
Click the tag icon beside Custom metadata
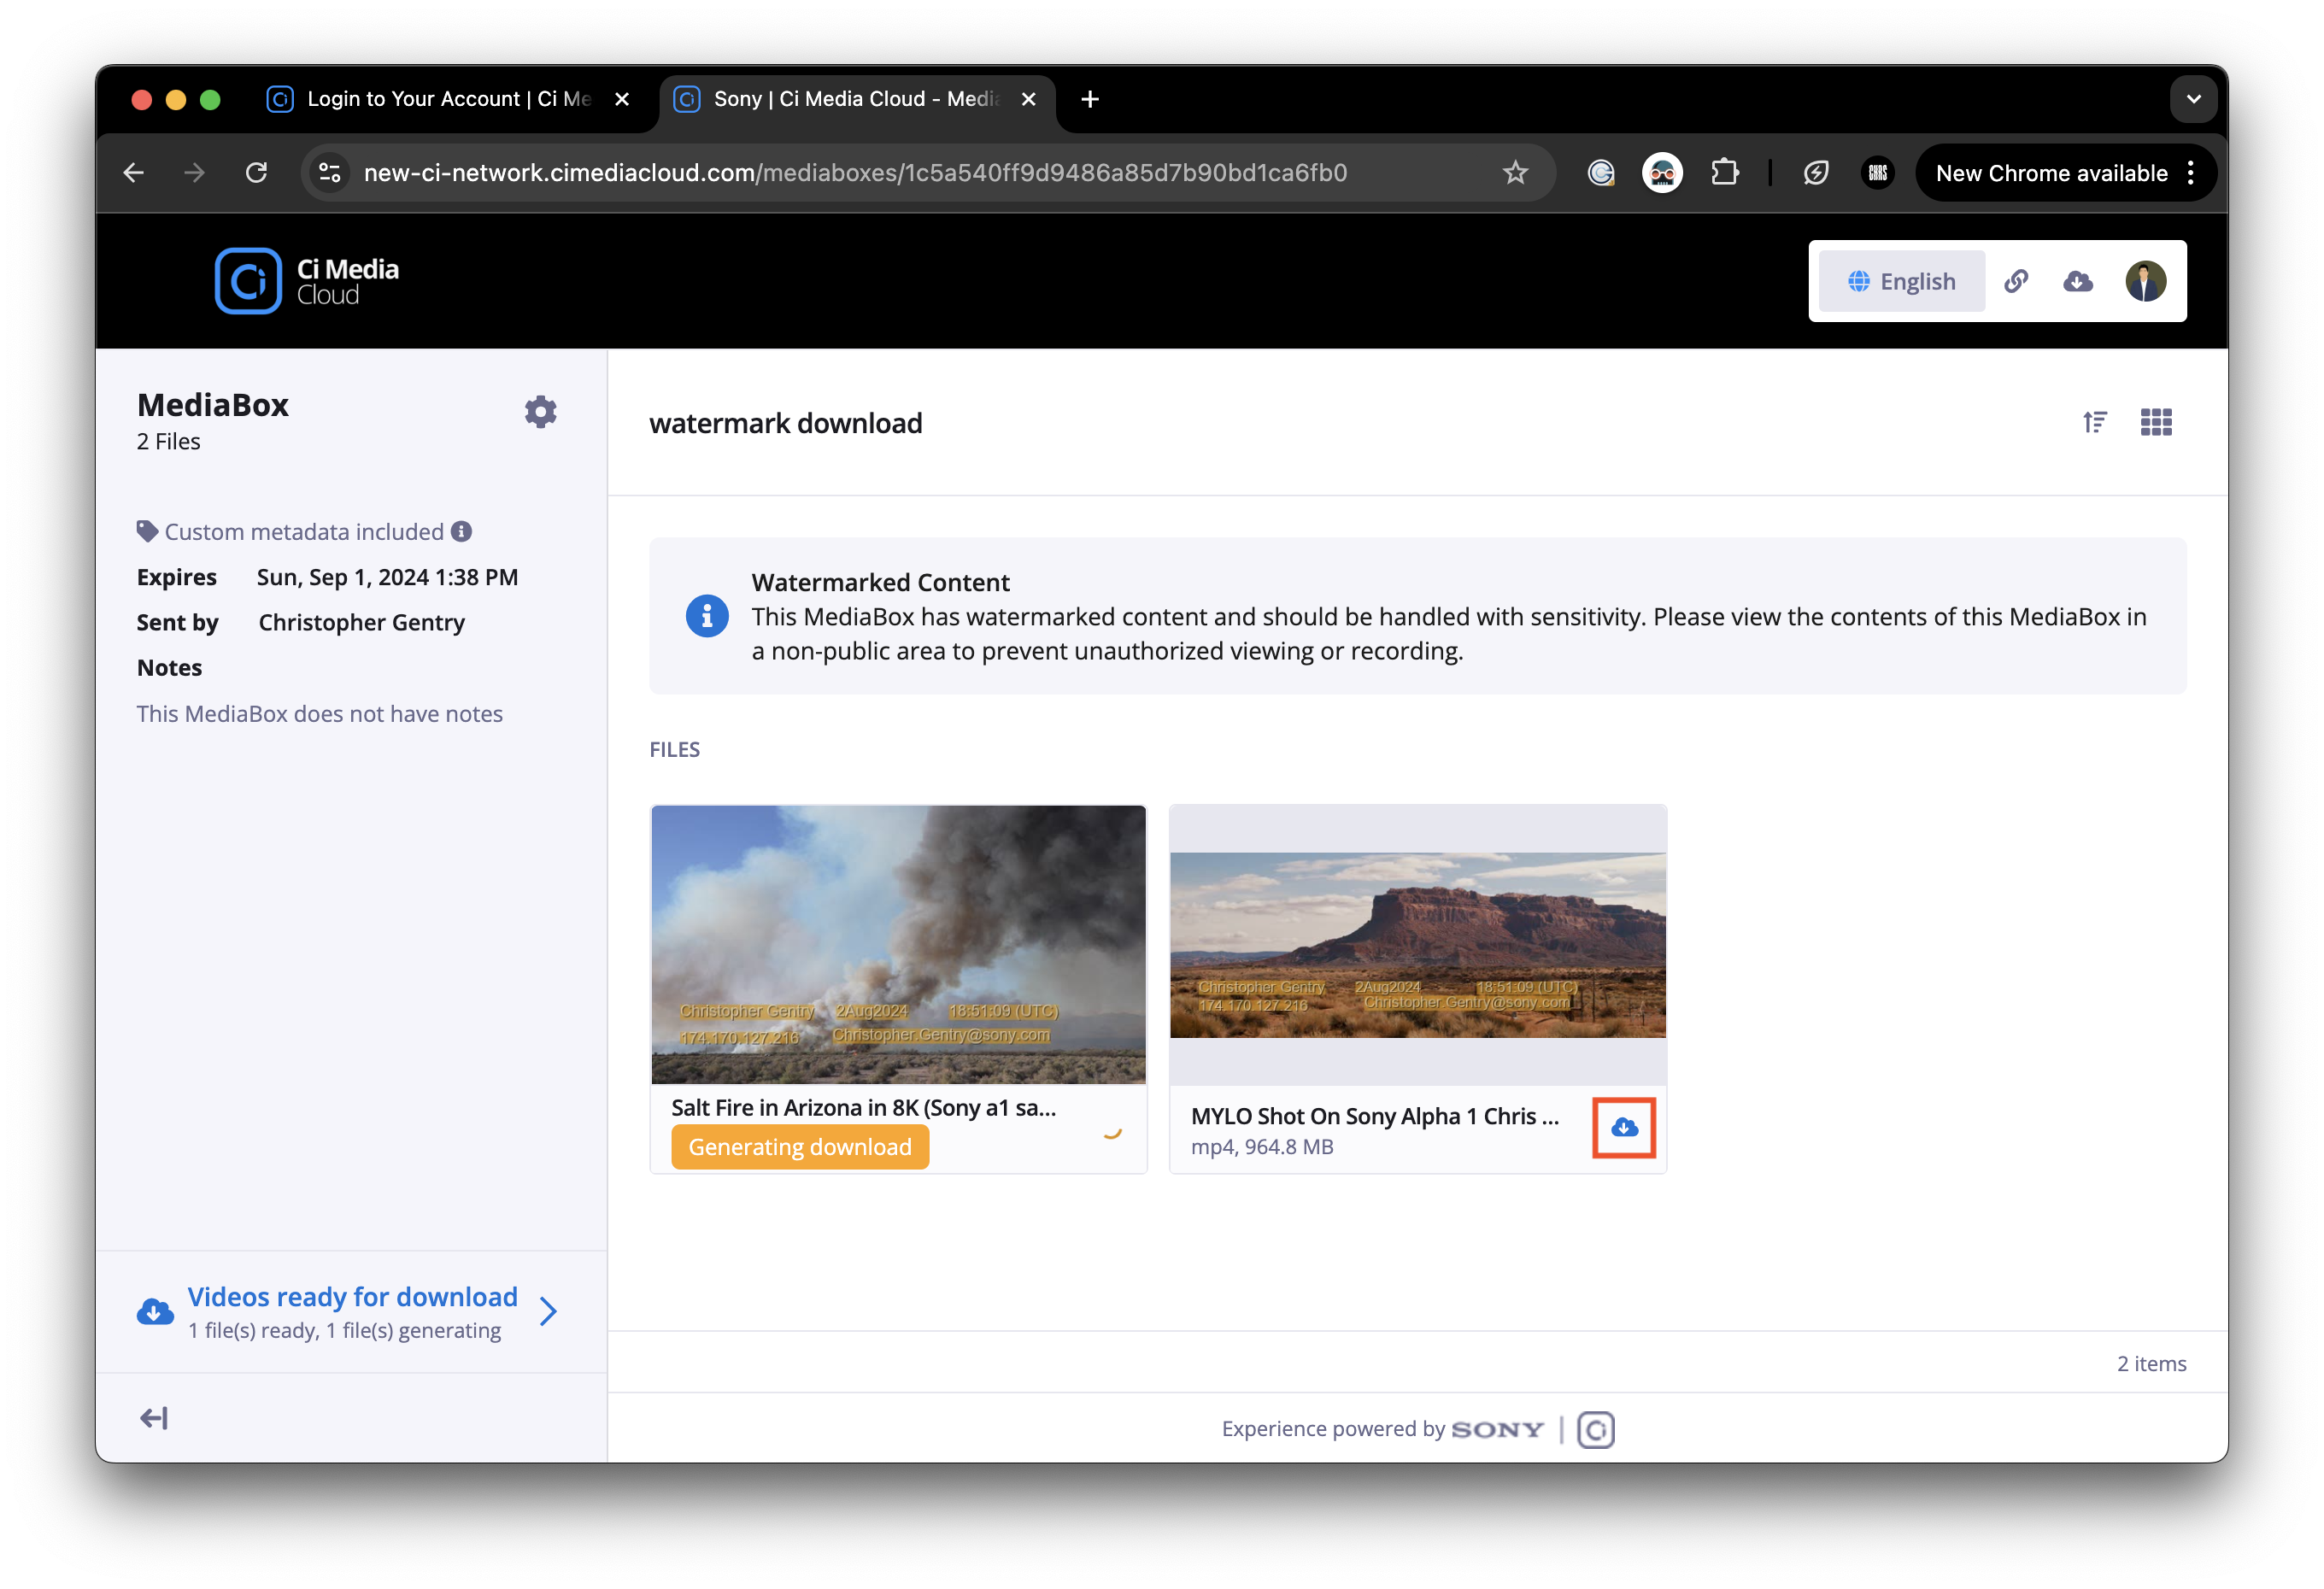pos(147,531)
